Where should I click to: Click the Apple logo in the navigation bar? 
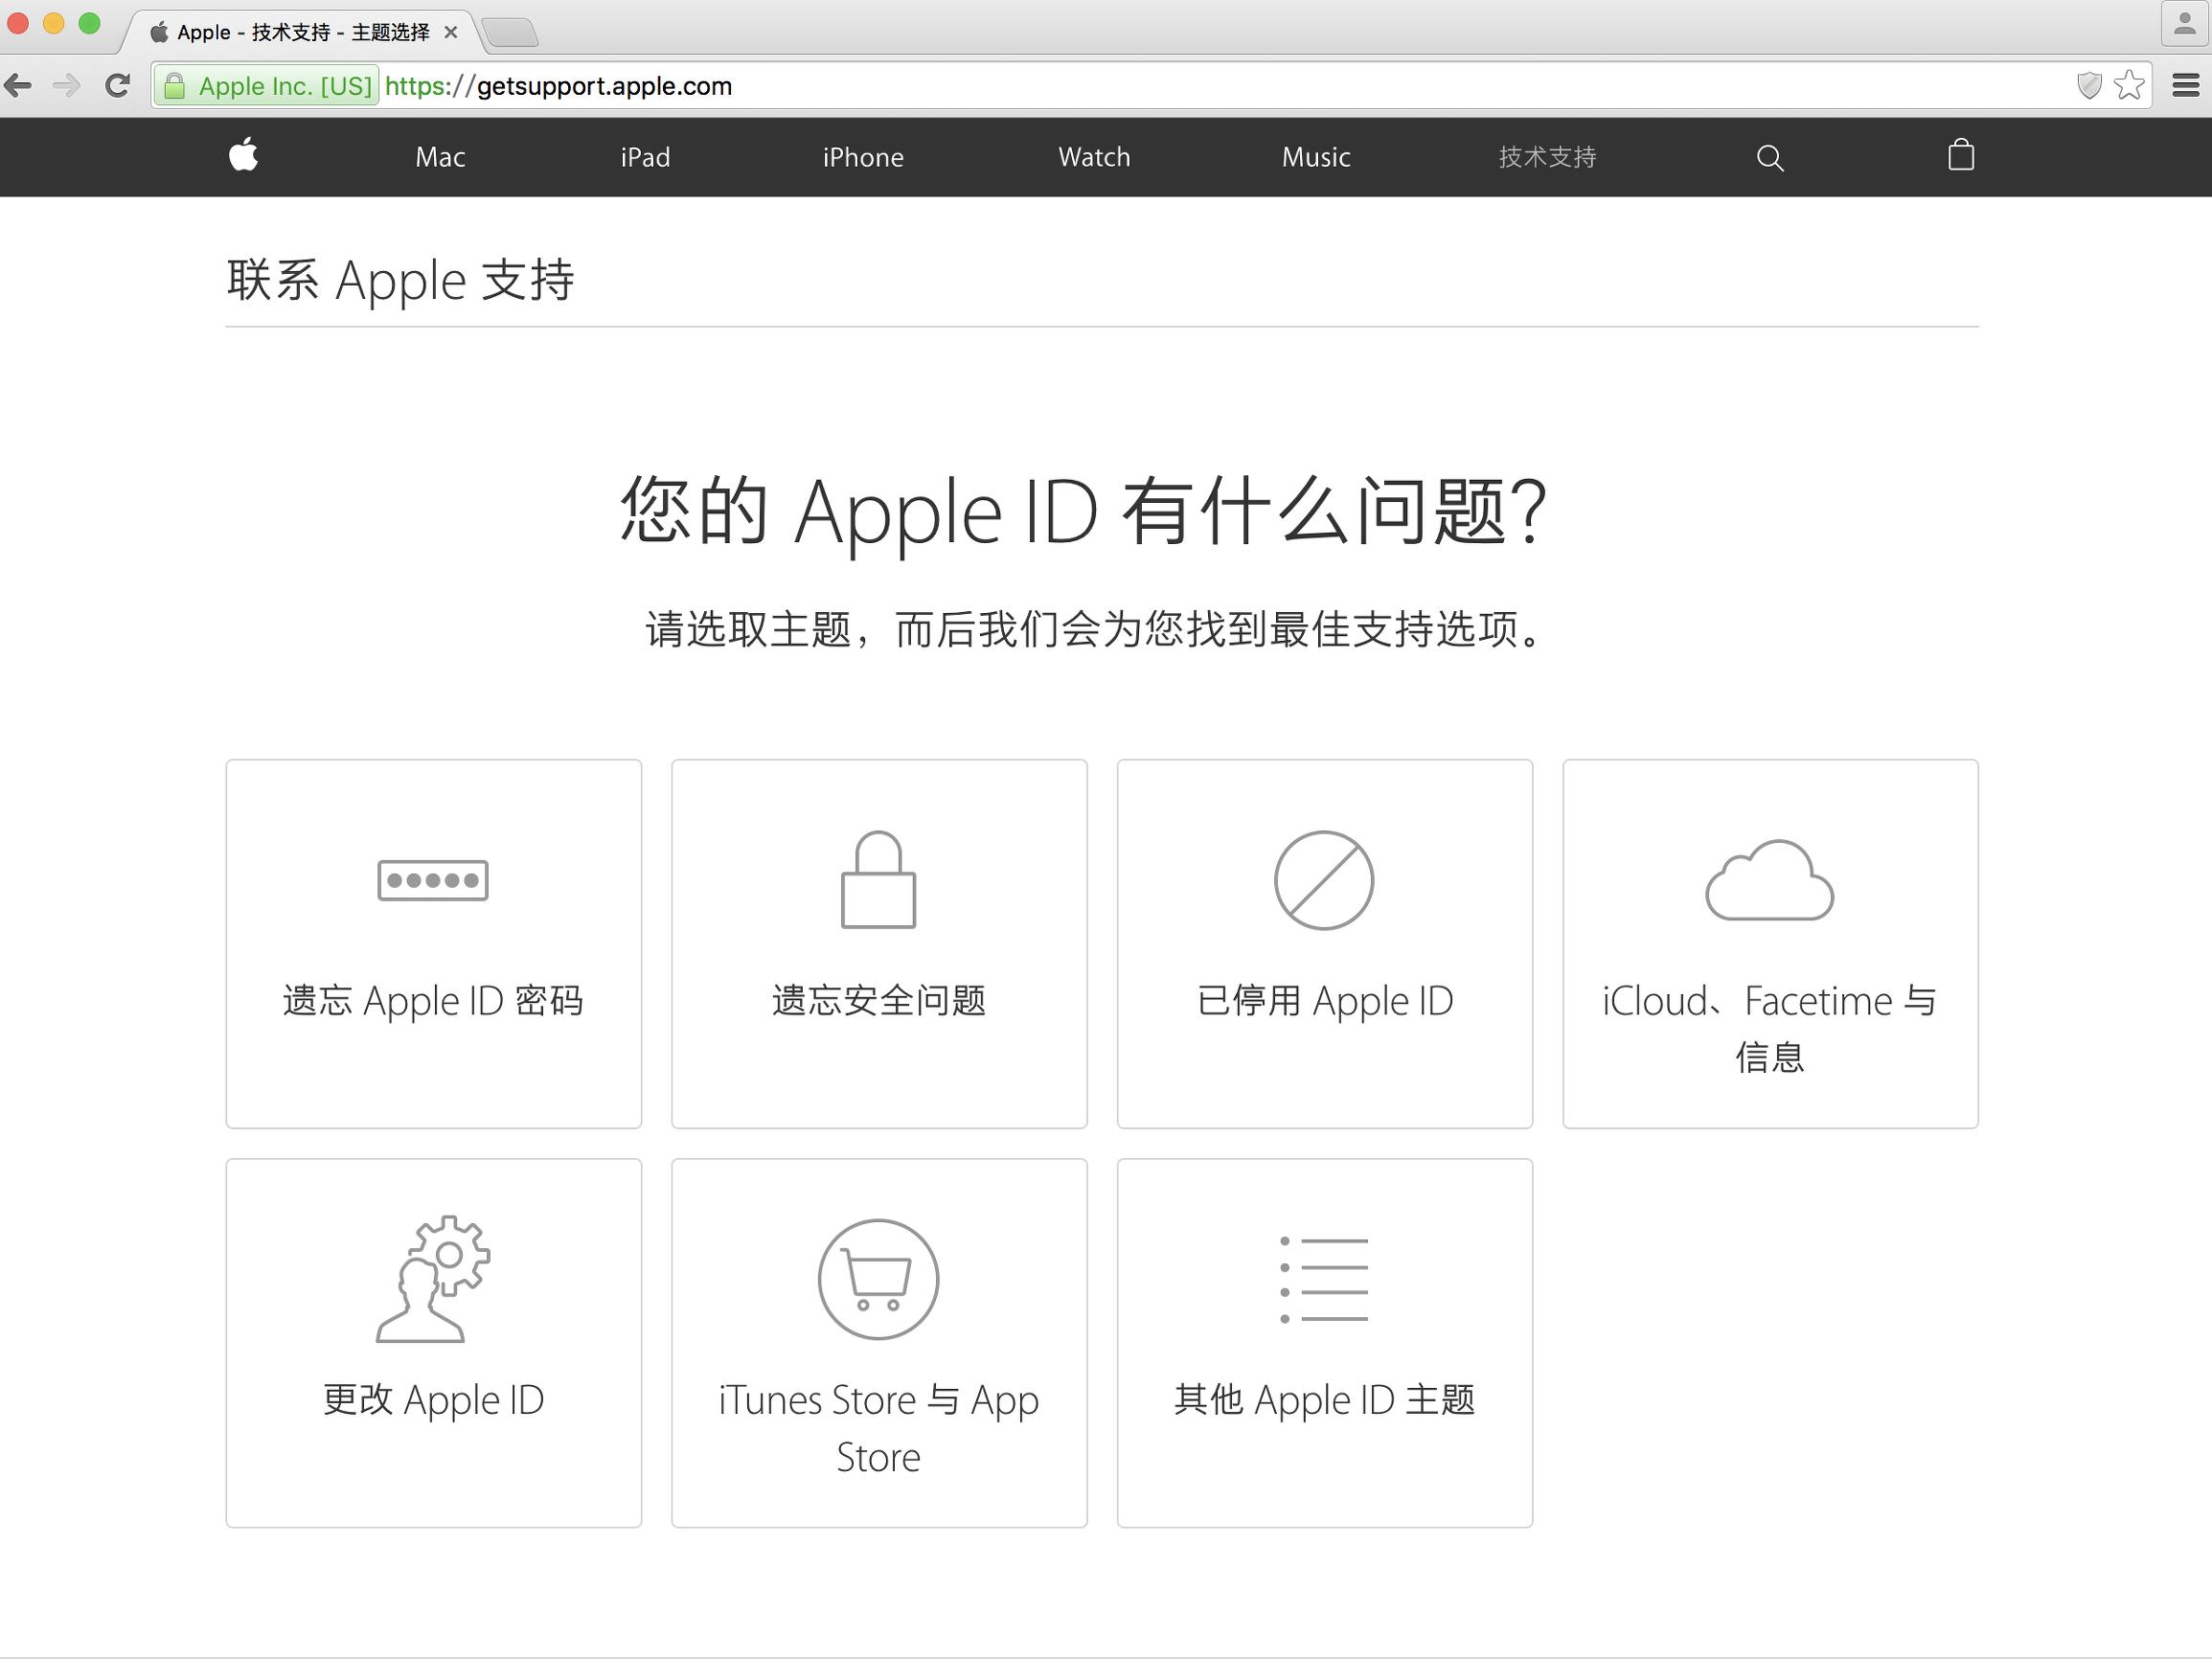245,157
